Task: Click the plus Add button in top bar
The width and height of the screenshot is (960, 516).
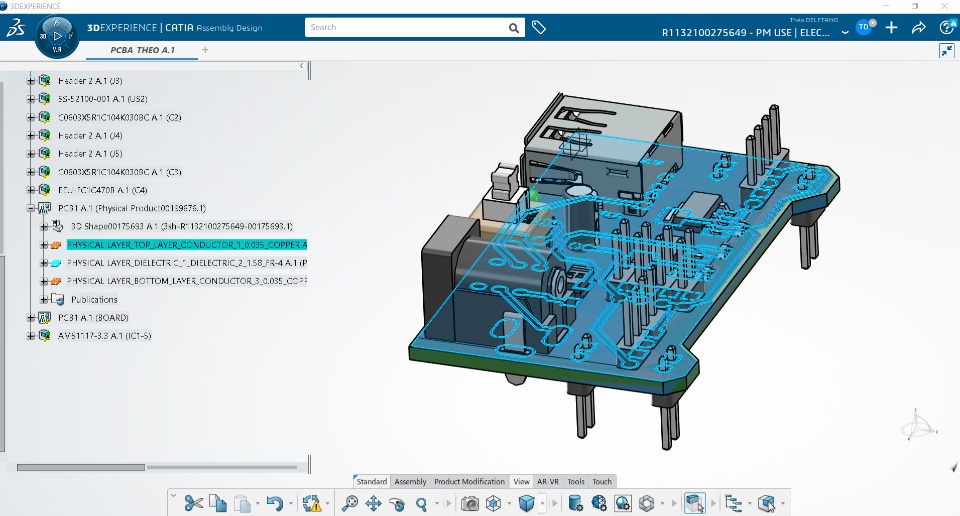Action: 891,28
